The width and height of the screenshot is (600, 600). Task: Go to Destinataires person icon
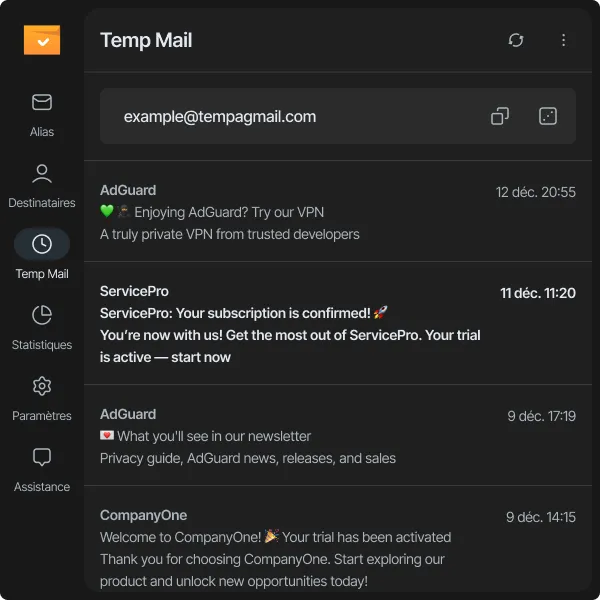(x=42, y=173)
